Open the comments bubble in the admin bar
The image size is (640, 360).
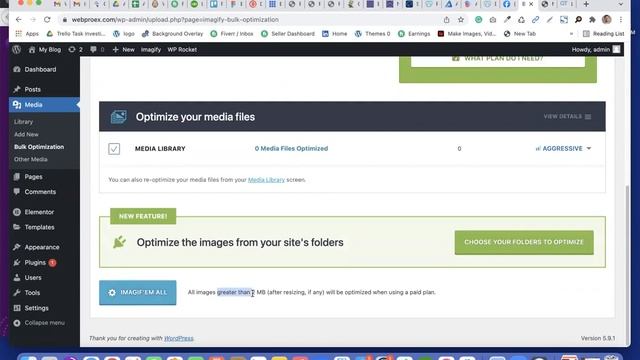97,49
